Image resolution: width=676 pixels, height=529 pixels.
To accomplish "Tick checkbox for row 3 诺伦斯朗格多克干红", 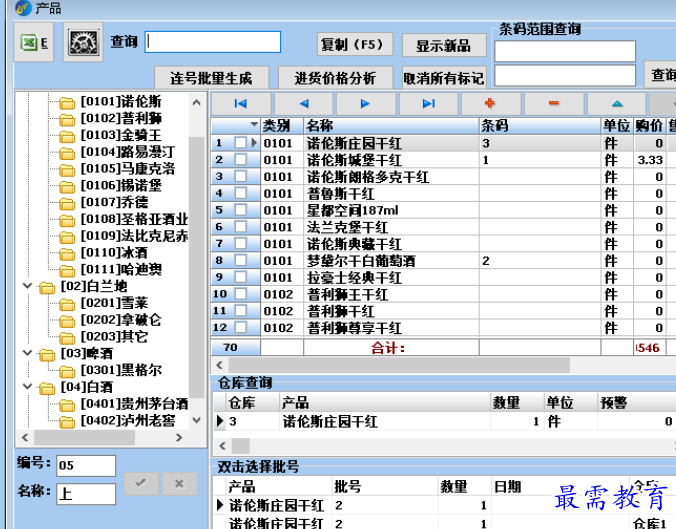I will click(x=241, y=176).
